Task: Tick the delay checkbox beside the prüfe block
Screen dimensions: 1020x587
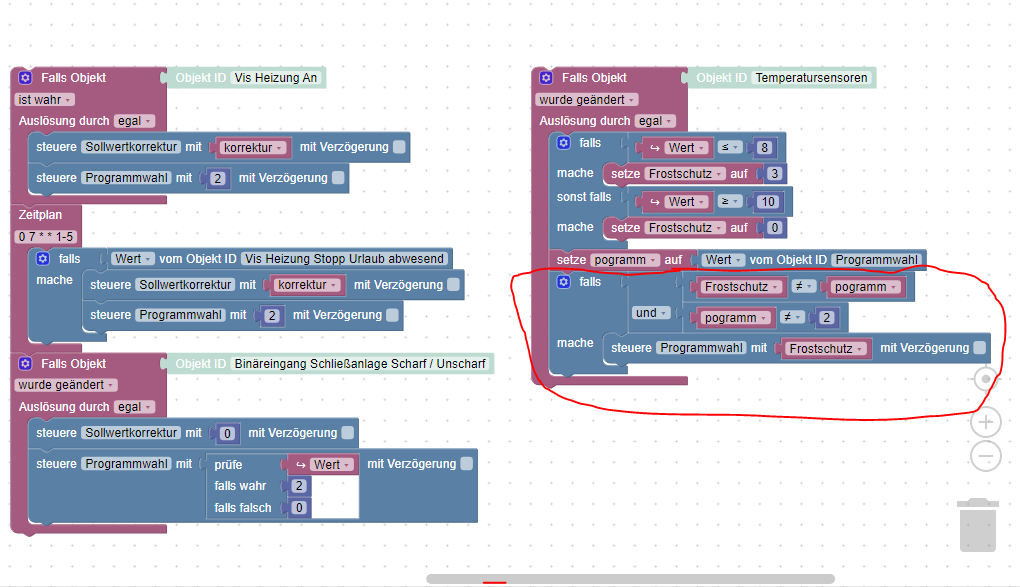Action: pyautogui.click(x=466, y=463)
